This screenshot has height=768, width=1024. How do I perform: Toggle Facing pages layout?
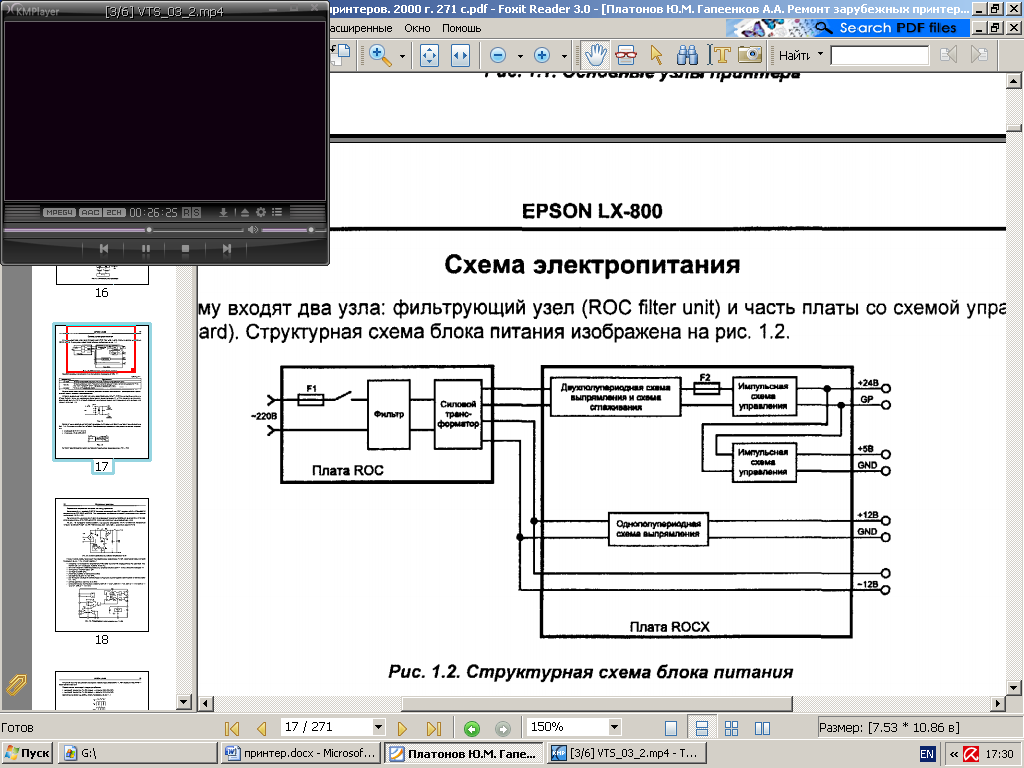762,728
